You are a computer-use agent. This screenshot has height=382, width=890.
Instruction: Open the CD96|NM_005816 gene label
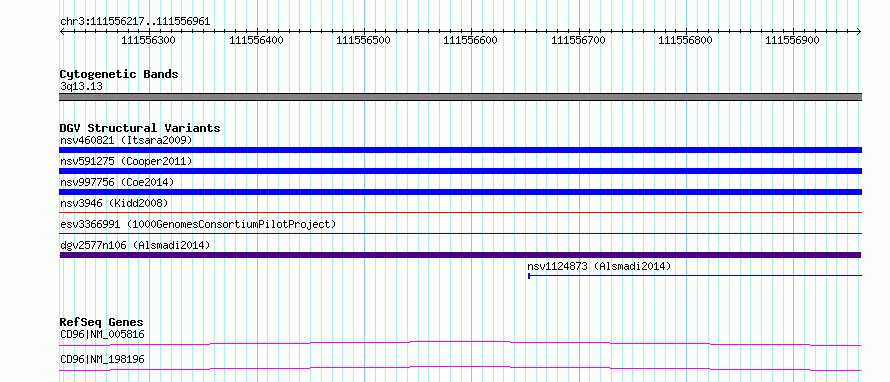click(x=102, y=334)
